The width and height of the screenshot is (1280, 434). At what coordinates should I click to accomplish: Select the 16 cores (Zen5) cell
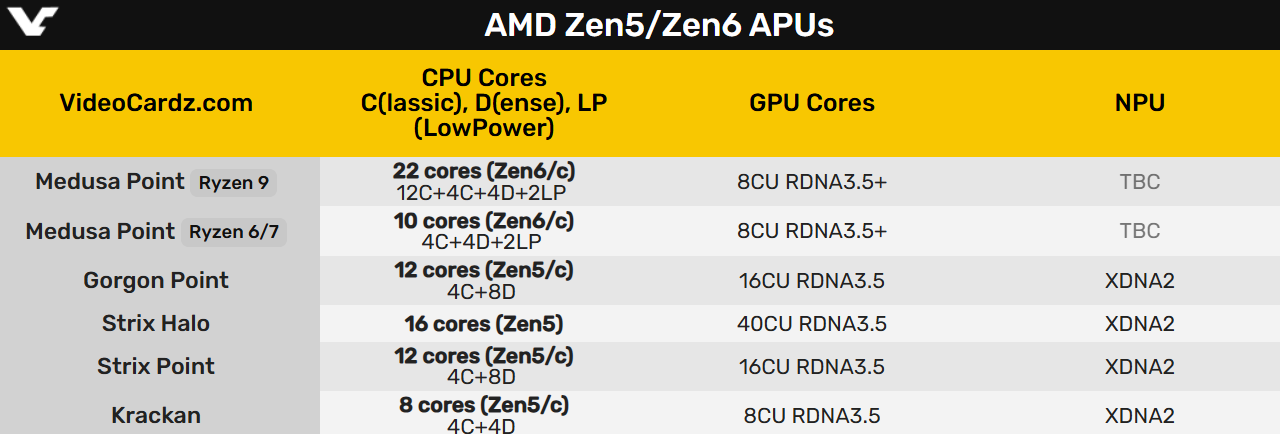pos(484,324)
